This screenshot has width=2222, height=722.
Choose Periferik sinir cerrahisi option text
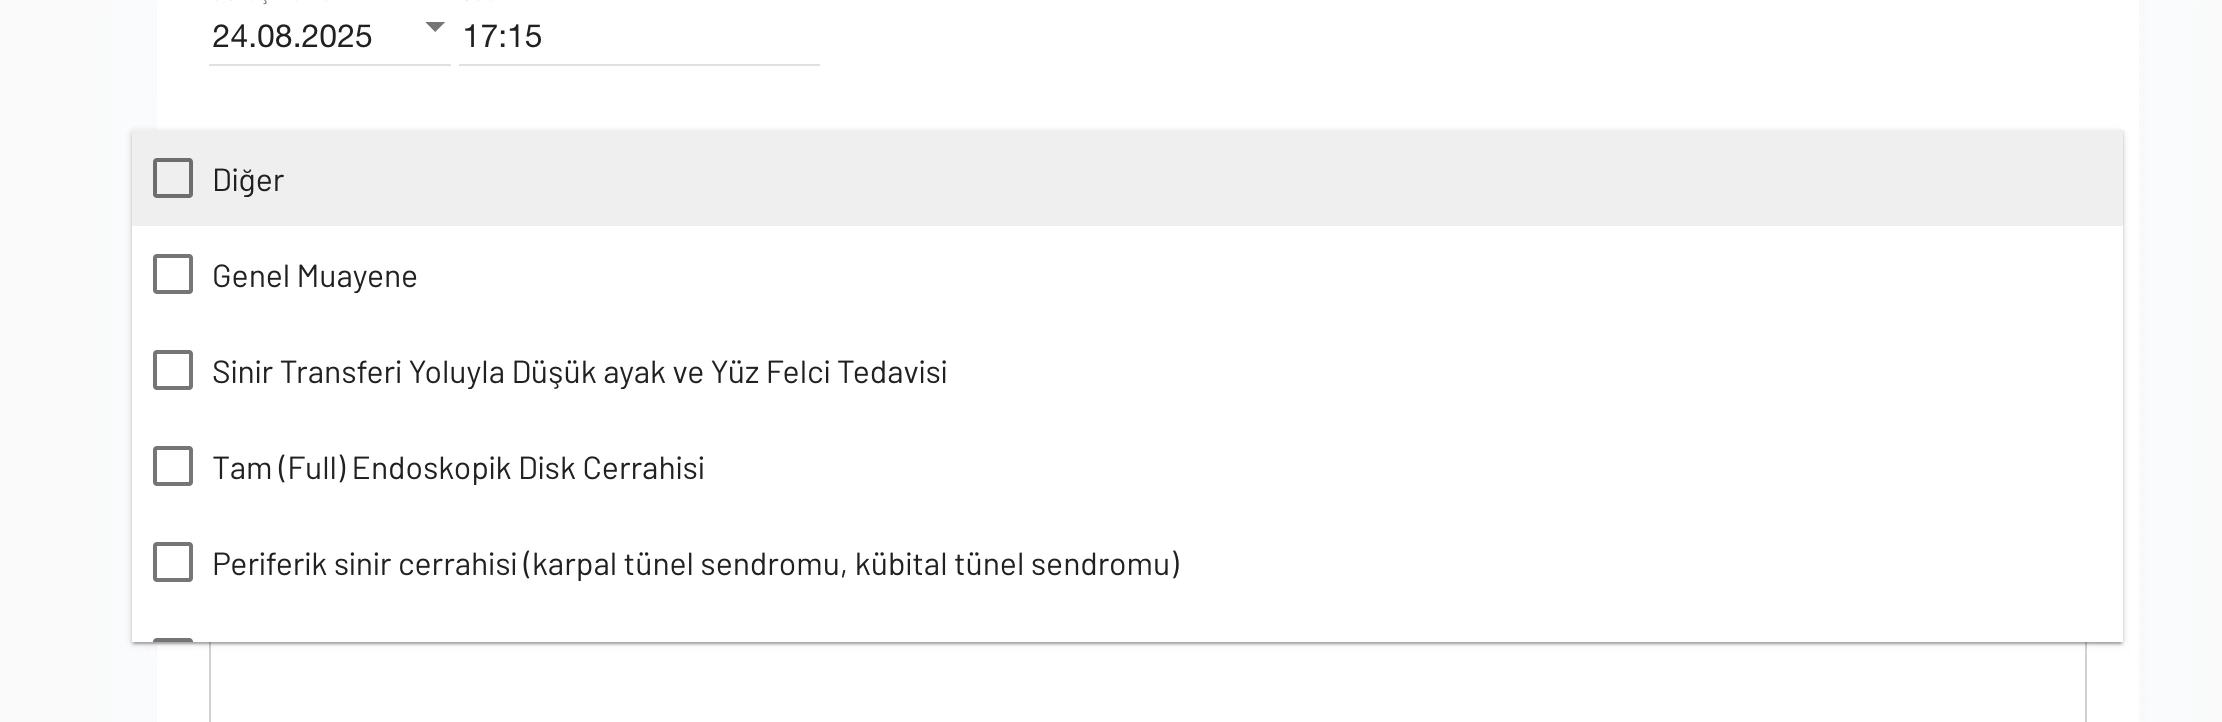[x=696, y=565]
